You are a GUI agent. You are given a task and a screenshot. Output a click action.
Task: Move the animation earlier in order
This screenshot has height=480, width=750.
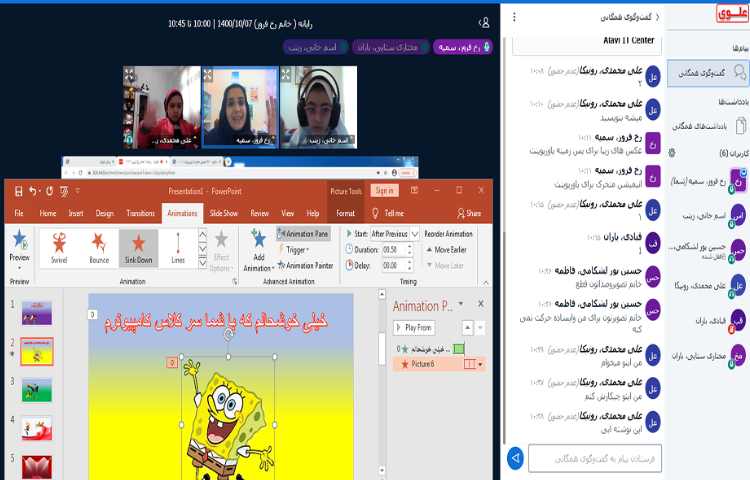[x=446, y=250]
